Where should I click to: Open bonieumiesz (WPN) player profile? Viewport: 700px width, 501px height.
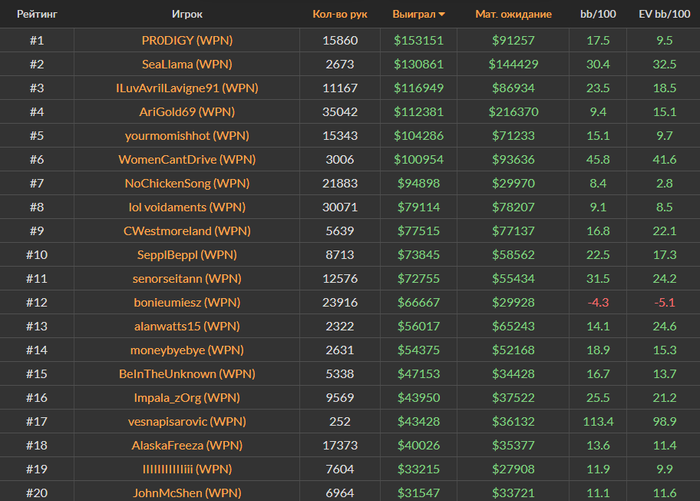click(x=187, y=302)
